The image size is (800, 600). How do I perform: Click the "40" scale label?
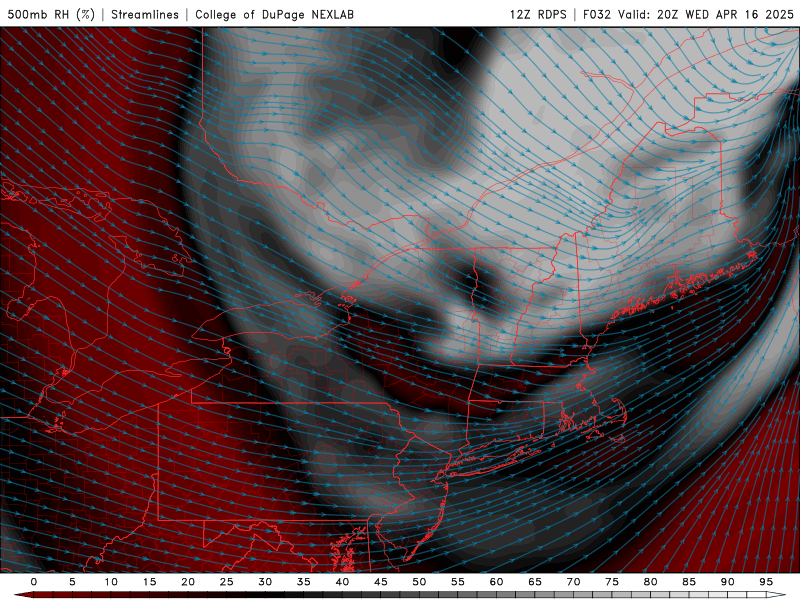pyautogui.click(x=342, y=582)
